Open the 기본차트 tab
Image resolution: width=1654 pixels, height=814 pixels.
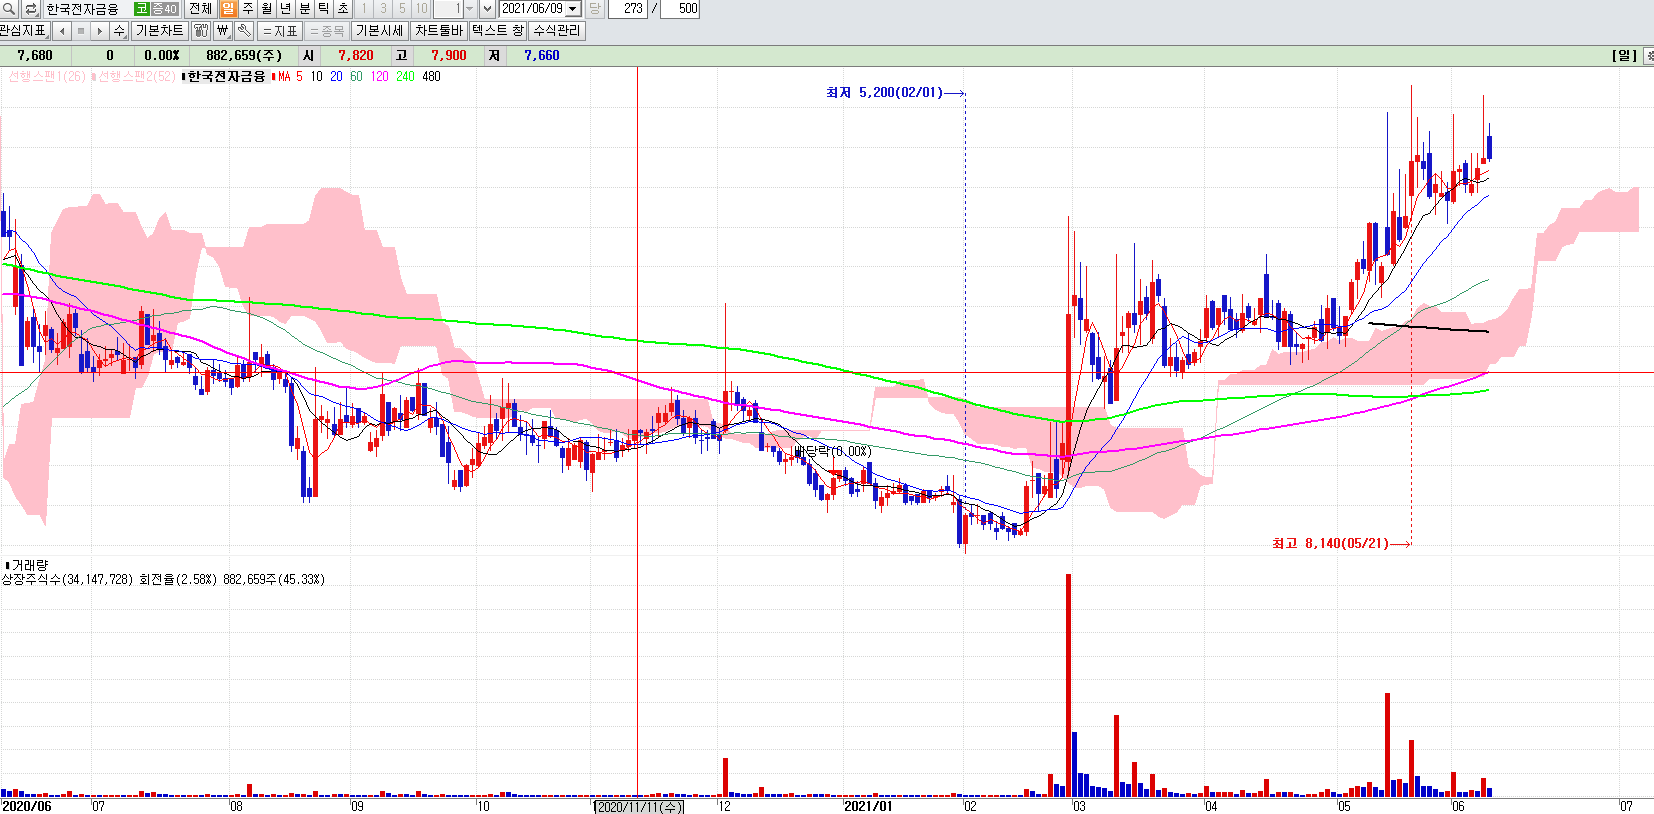coord(159,31)
